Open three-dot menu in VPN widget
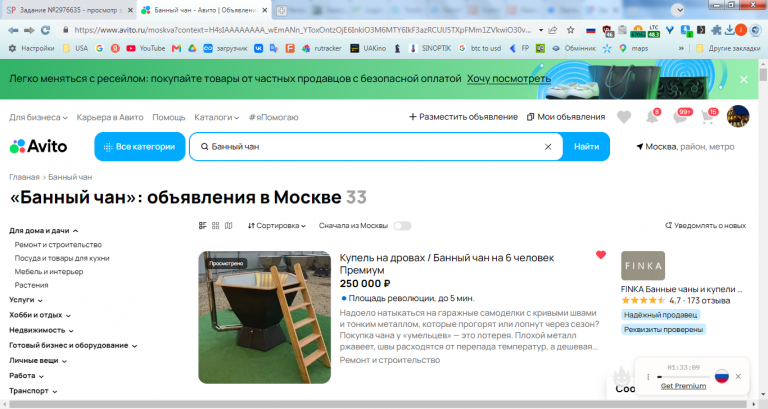768x409 pixels. tap(648, 377)
